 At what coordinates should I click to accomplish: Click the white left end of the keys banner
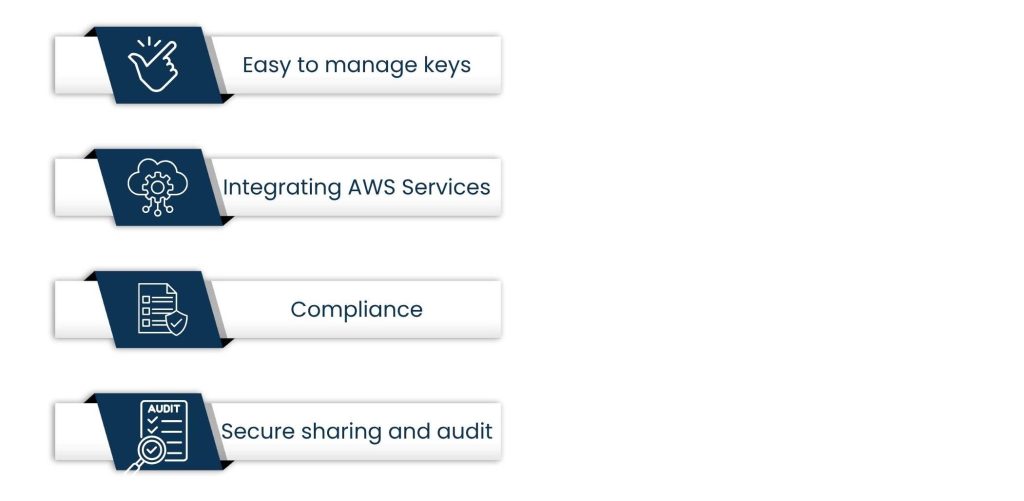[73, 65]
